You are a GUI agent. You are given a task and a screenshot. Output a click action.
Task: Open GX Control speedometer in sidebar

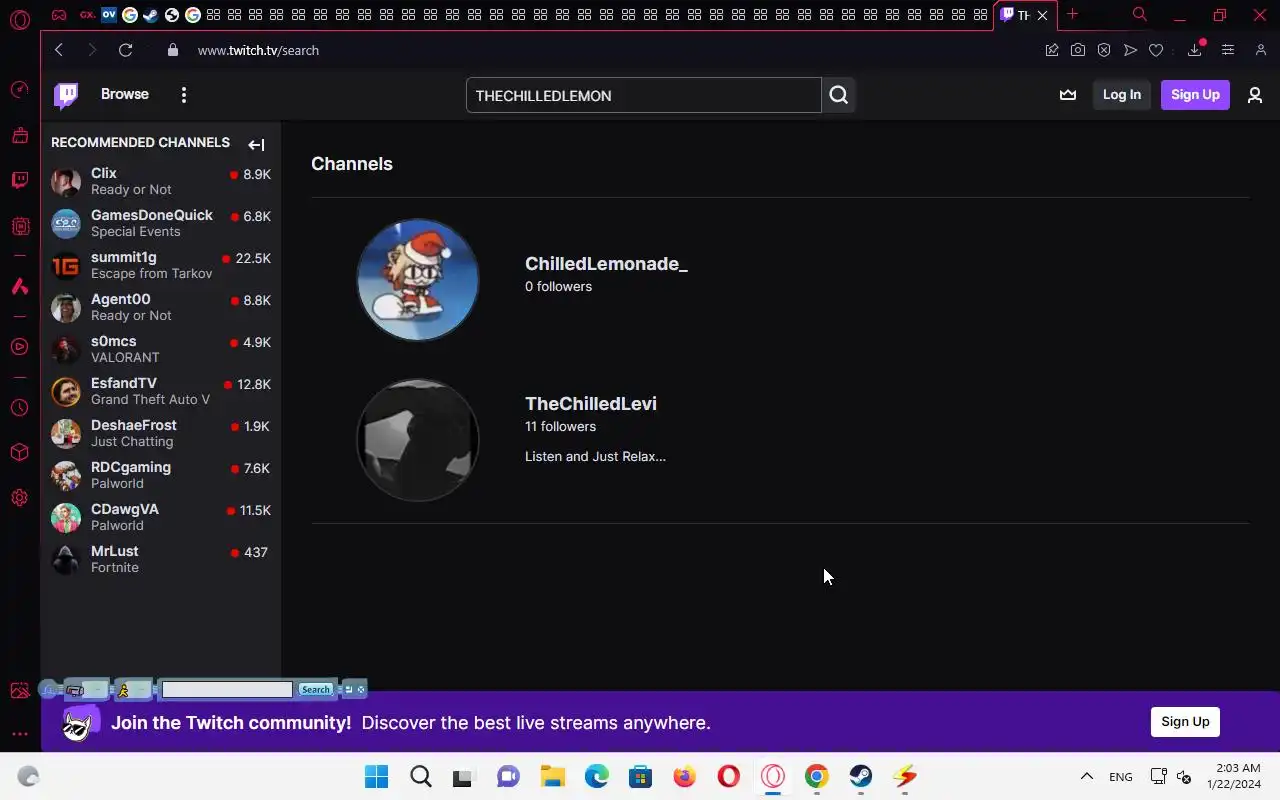[19, 90]
